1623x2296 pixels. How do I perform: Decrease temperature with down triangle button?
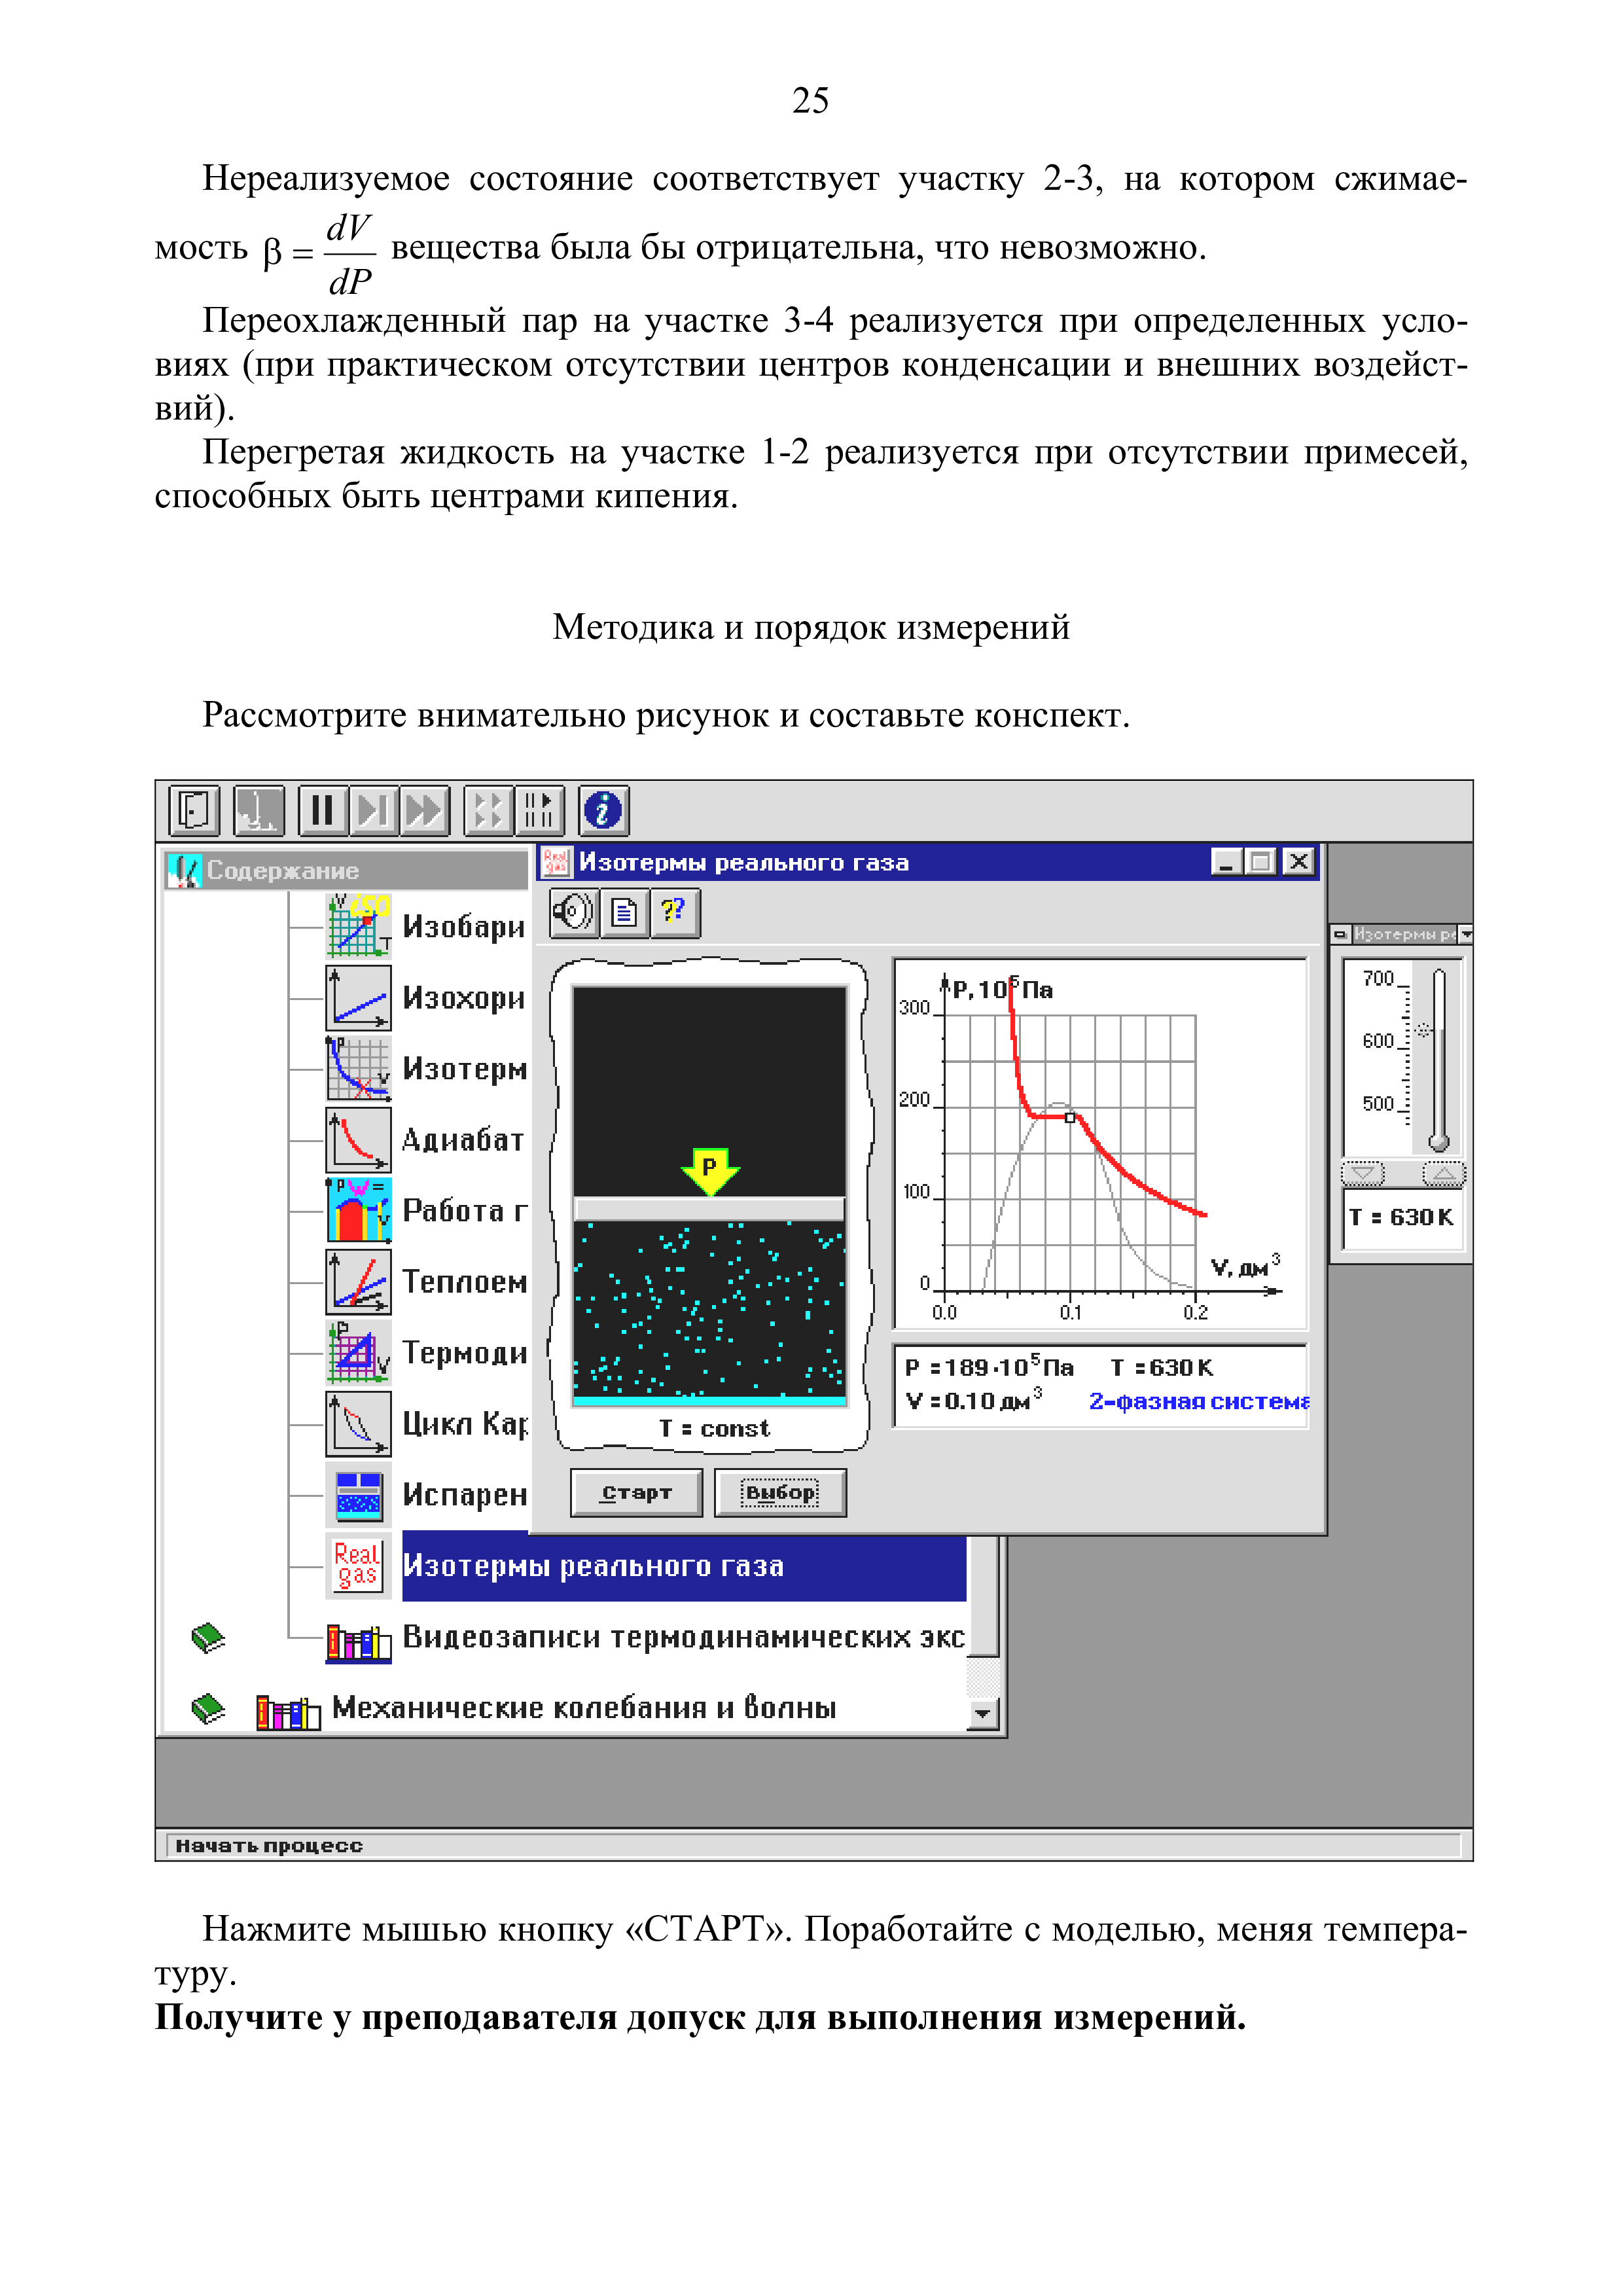point(1362,1173)
